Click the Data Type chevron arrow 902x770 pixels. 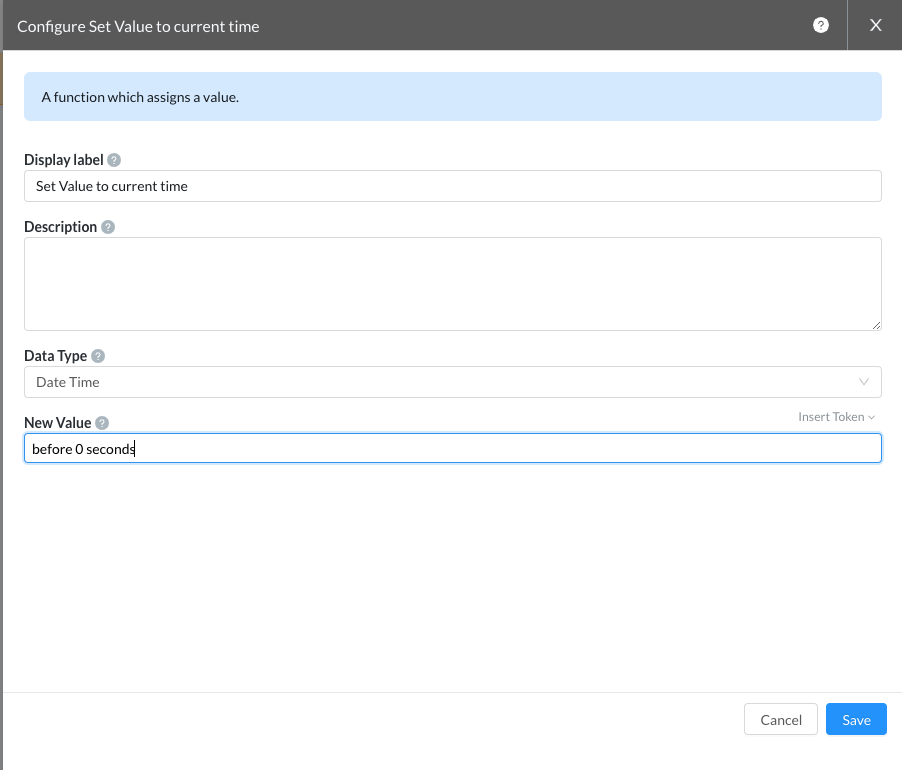pyautogui.click(x=864, y=382)
